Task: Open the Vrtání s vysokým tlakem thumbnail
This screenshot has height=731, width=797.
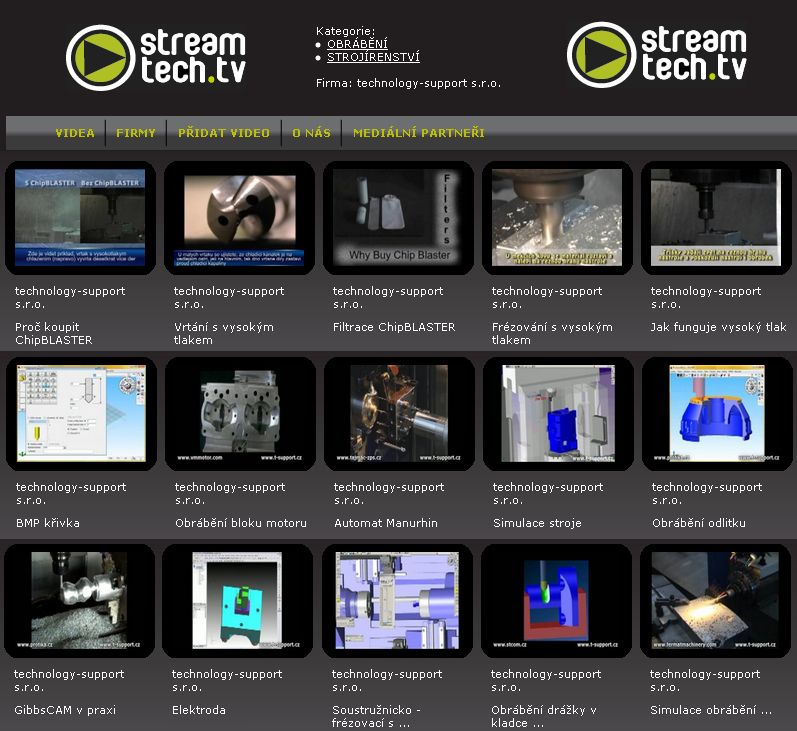Action: [239, 218]
